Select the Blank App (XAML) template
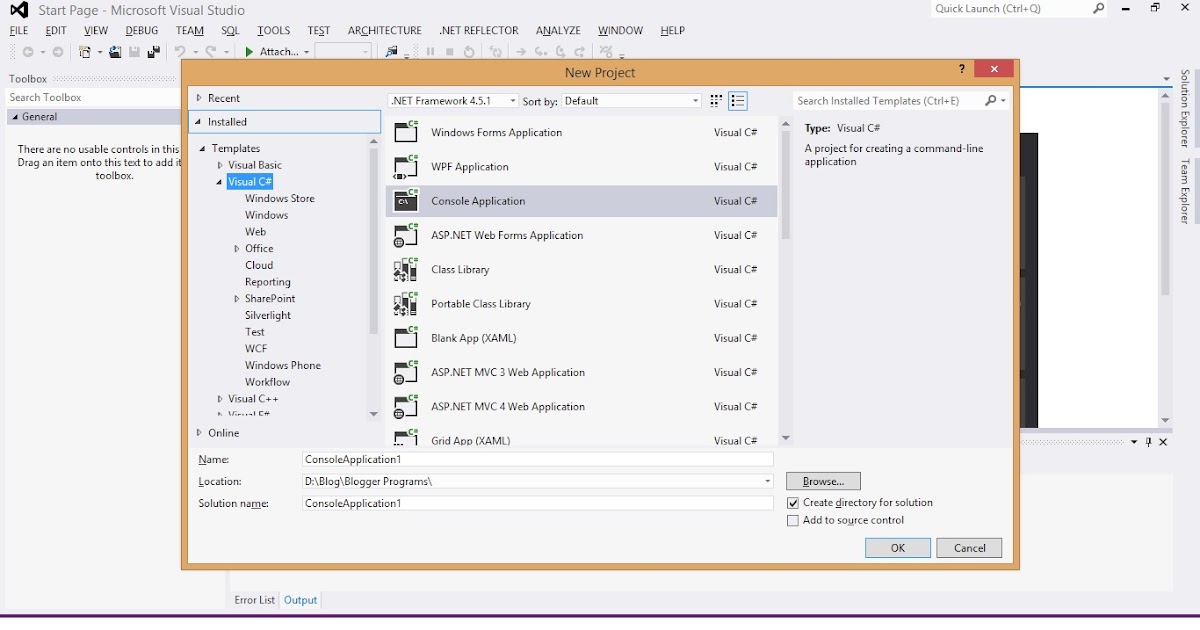The image size is (1200, 630). (x=581, y=337)
